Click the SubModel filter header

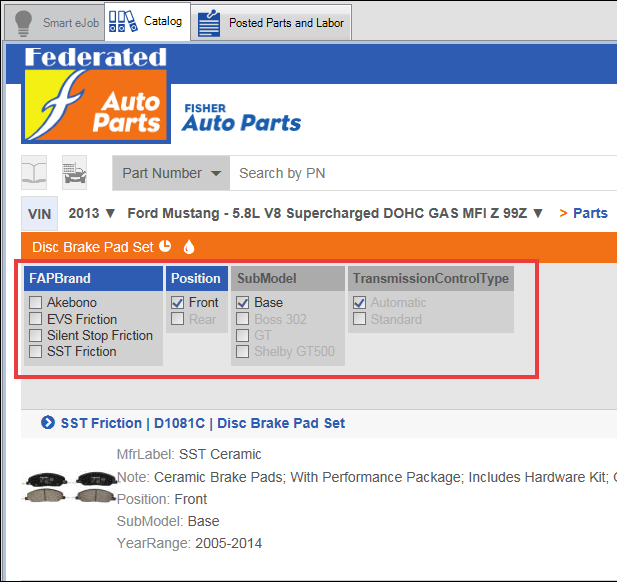click(x=288, y=278)
